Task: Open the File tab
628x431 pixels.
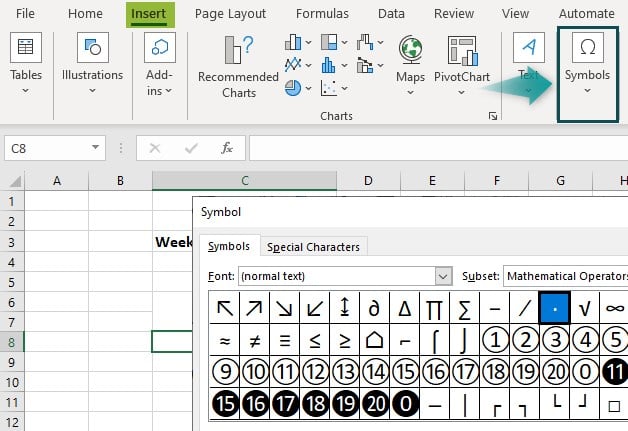Action: [x=25, y=14]
